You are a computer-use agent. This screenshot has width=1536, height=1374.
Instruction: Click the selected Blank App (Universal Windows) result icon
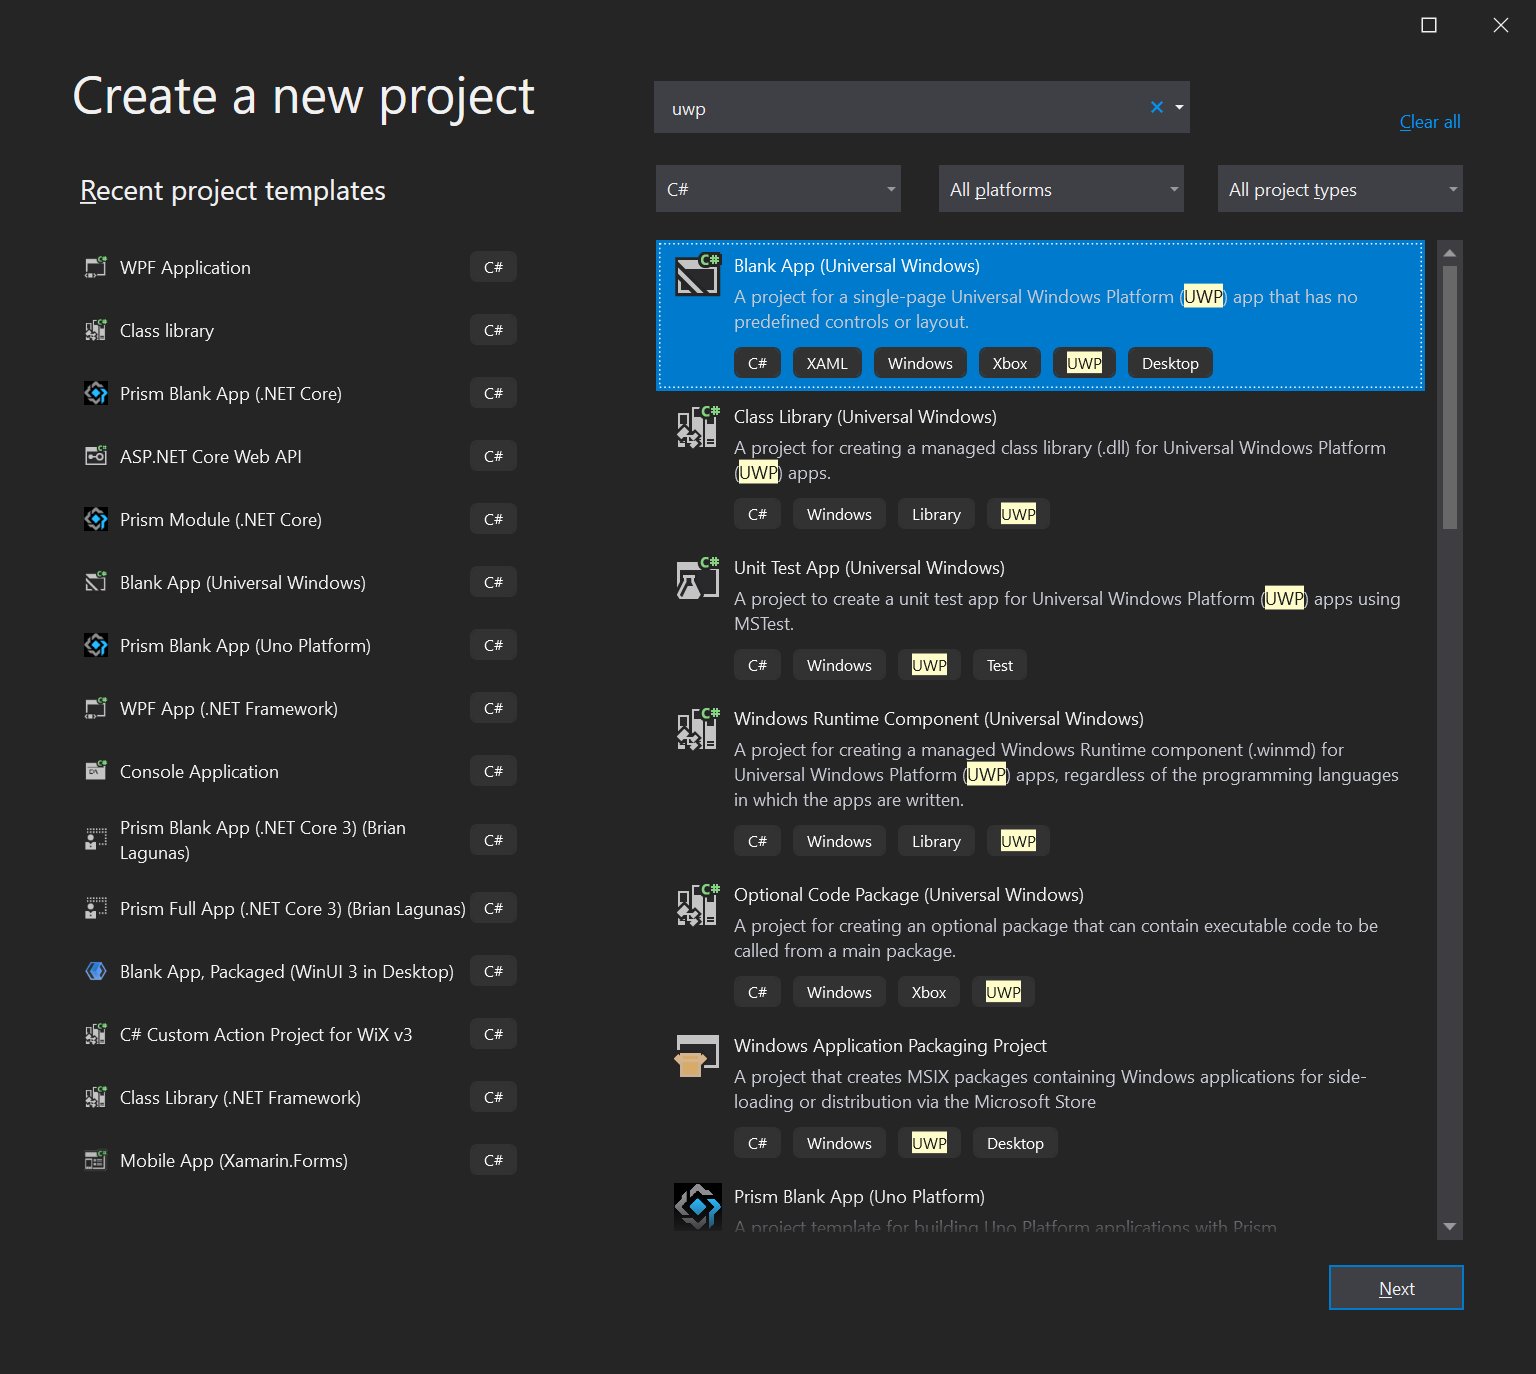pos(698,275)
